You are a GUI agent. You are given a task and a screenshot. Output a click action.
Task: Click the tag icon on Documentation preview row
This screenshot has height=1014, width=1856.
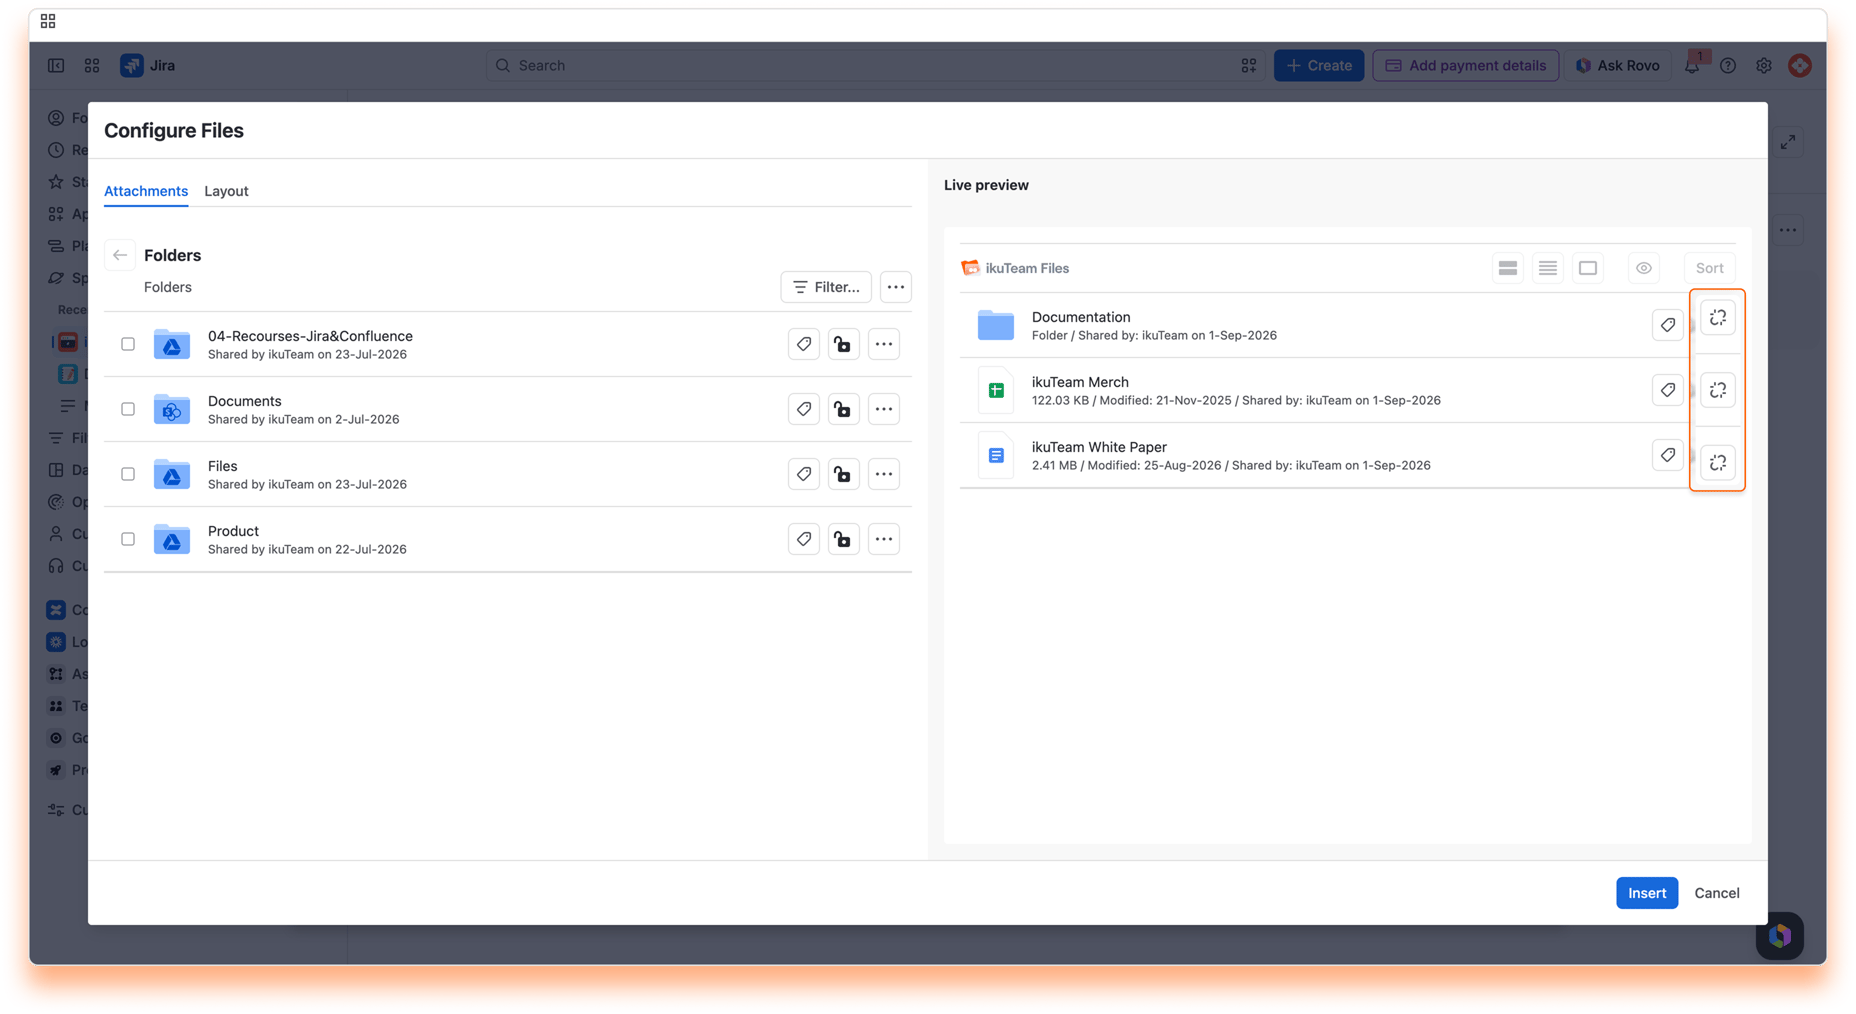(x=1667, y=324)
